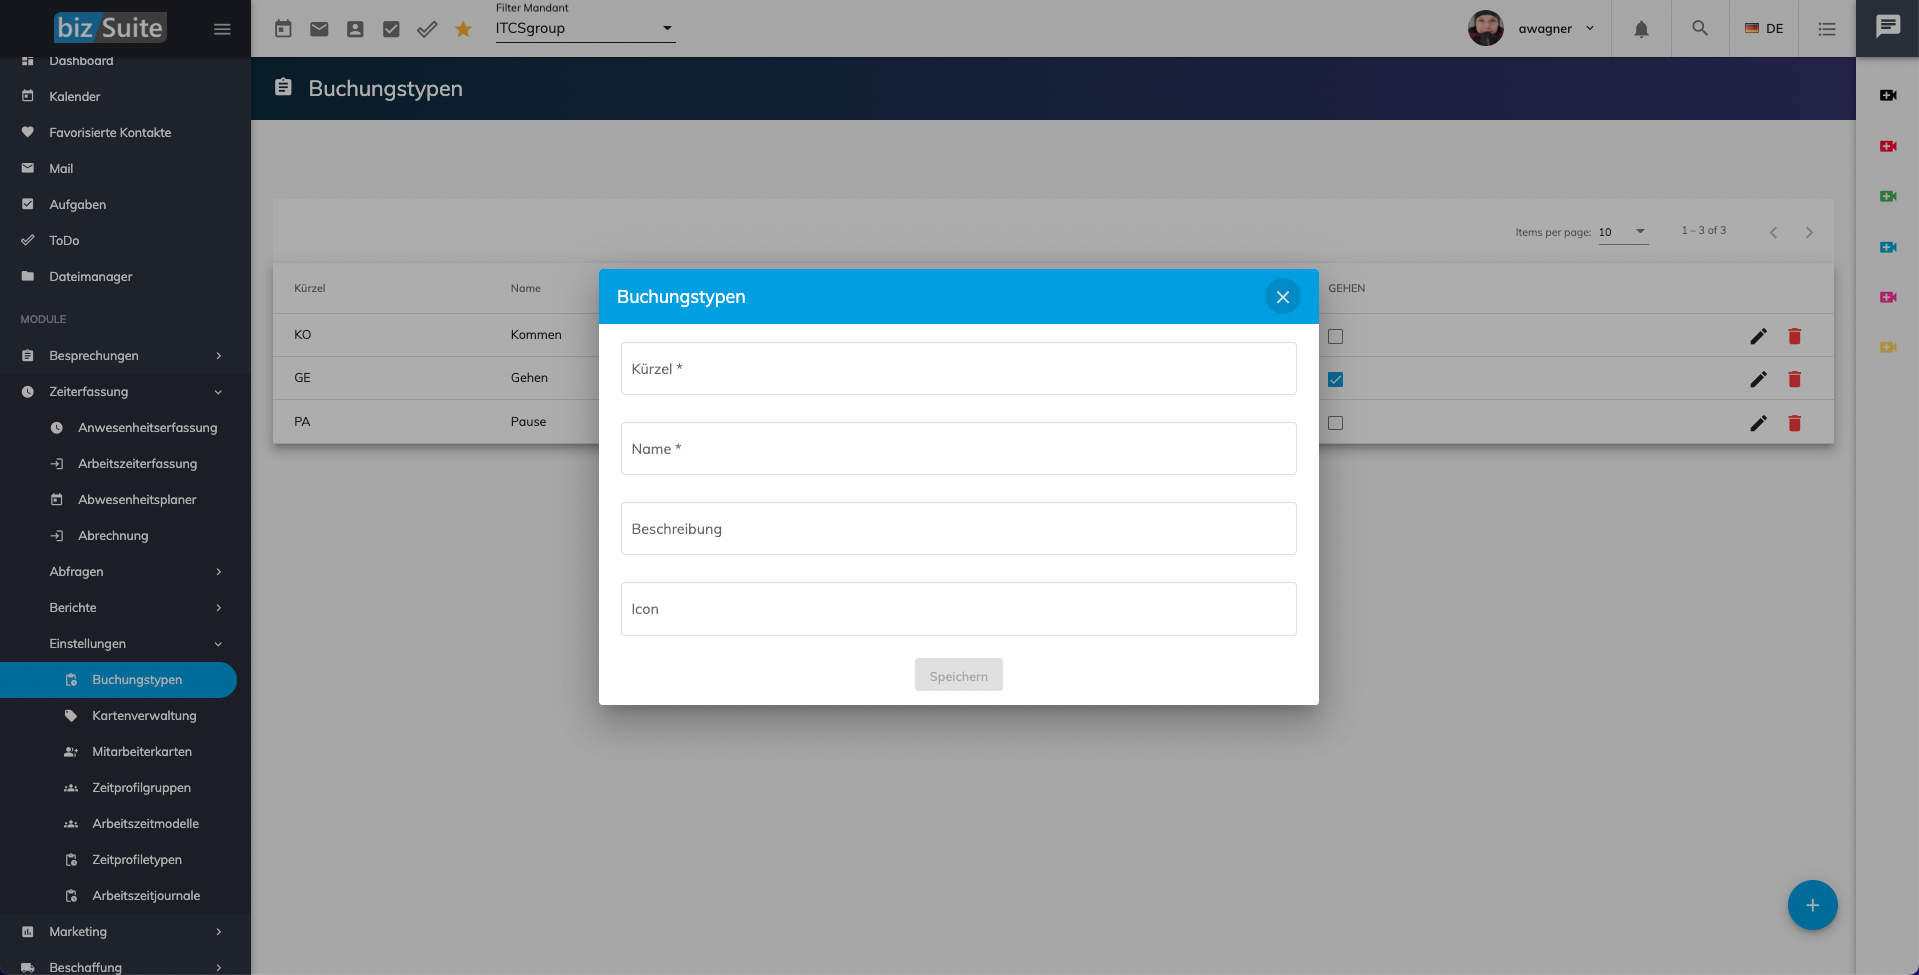The width and height of the screenshot is (1919, 975).
Task: Check the GEHEN box for Pause row
Action: [x=1335, y=423]
